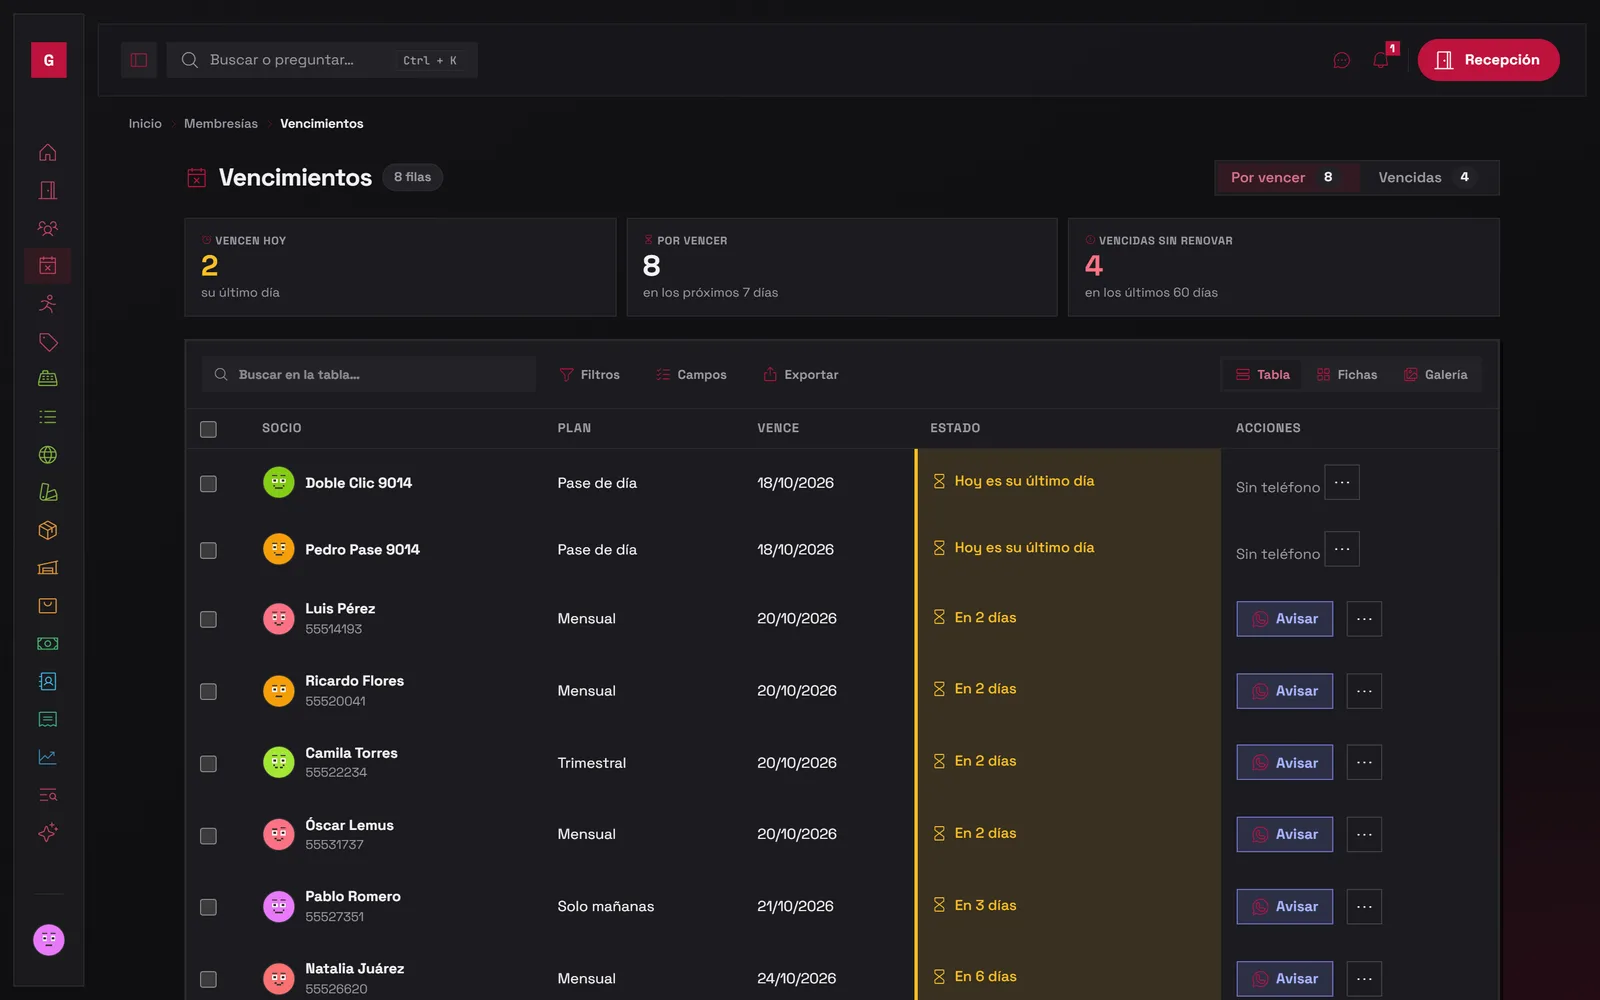The image size is (1600, 1000).
Task: Toggle the sidebar panel icon
Action: click(x=139, y=60)
